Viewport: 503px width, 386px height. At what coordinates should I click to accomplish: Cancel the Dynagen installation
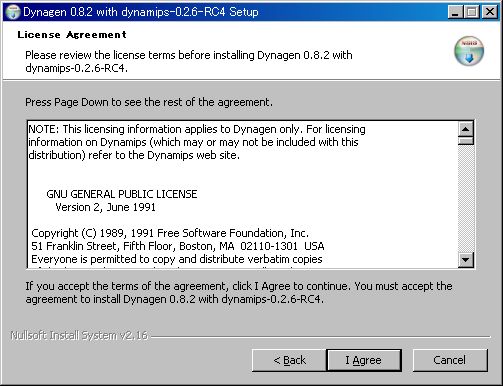450,360
